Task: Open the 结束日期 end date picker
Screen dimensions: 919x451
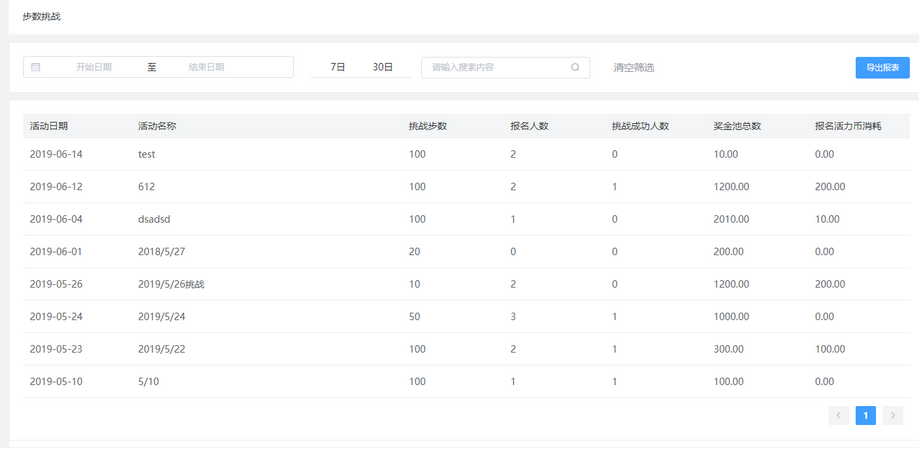Action: (206, 67)
